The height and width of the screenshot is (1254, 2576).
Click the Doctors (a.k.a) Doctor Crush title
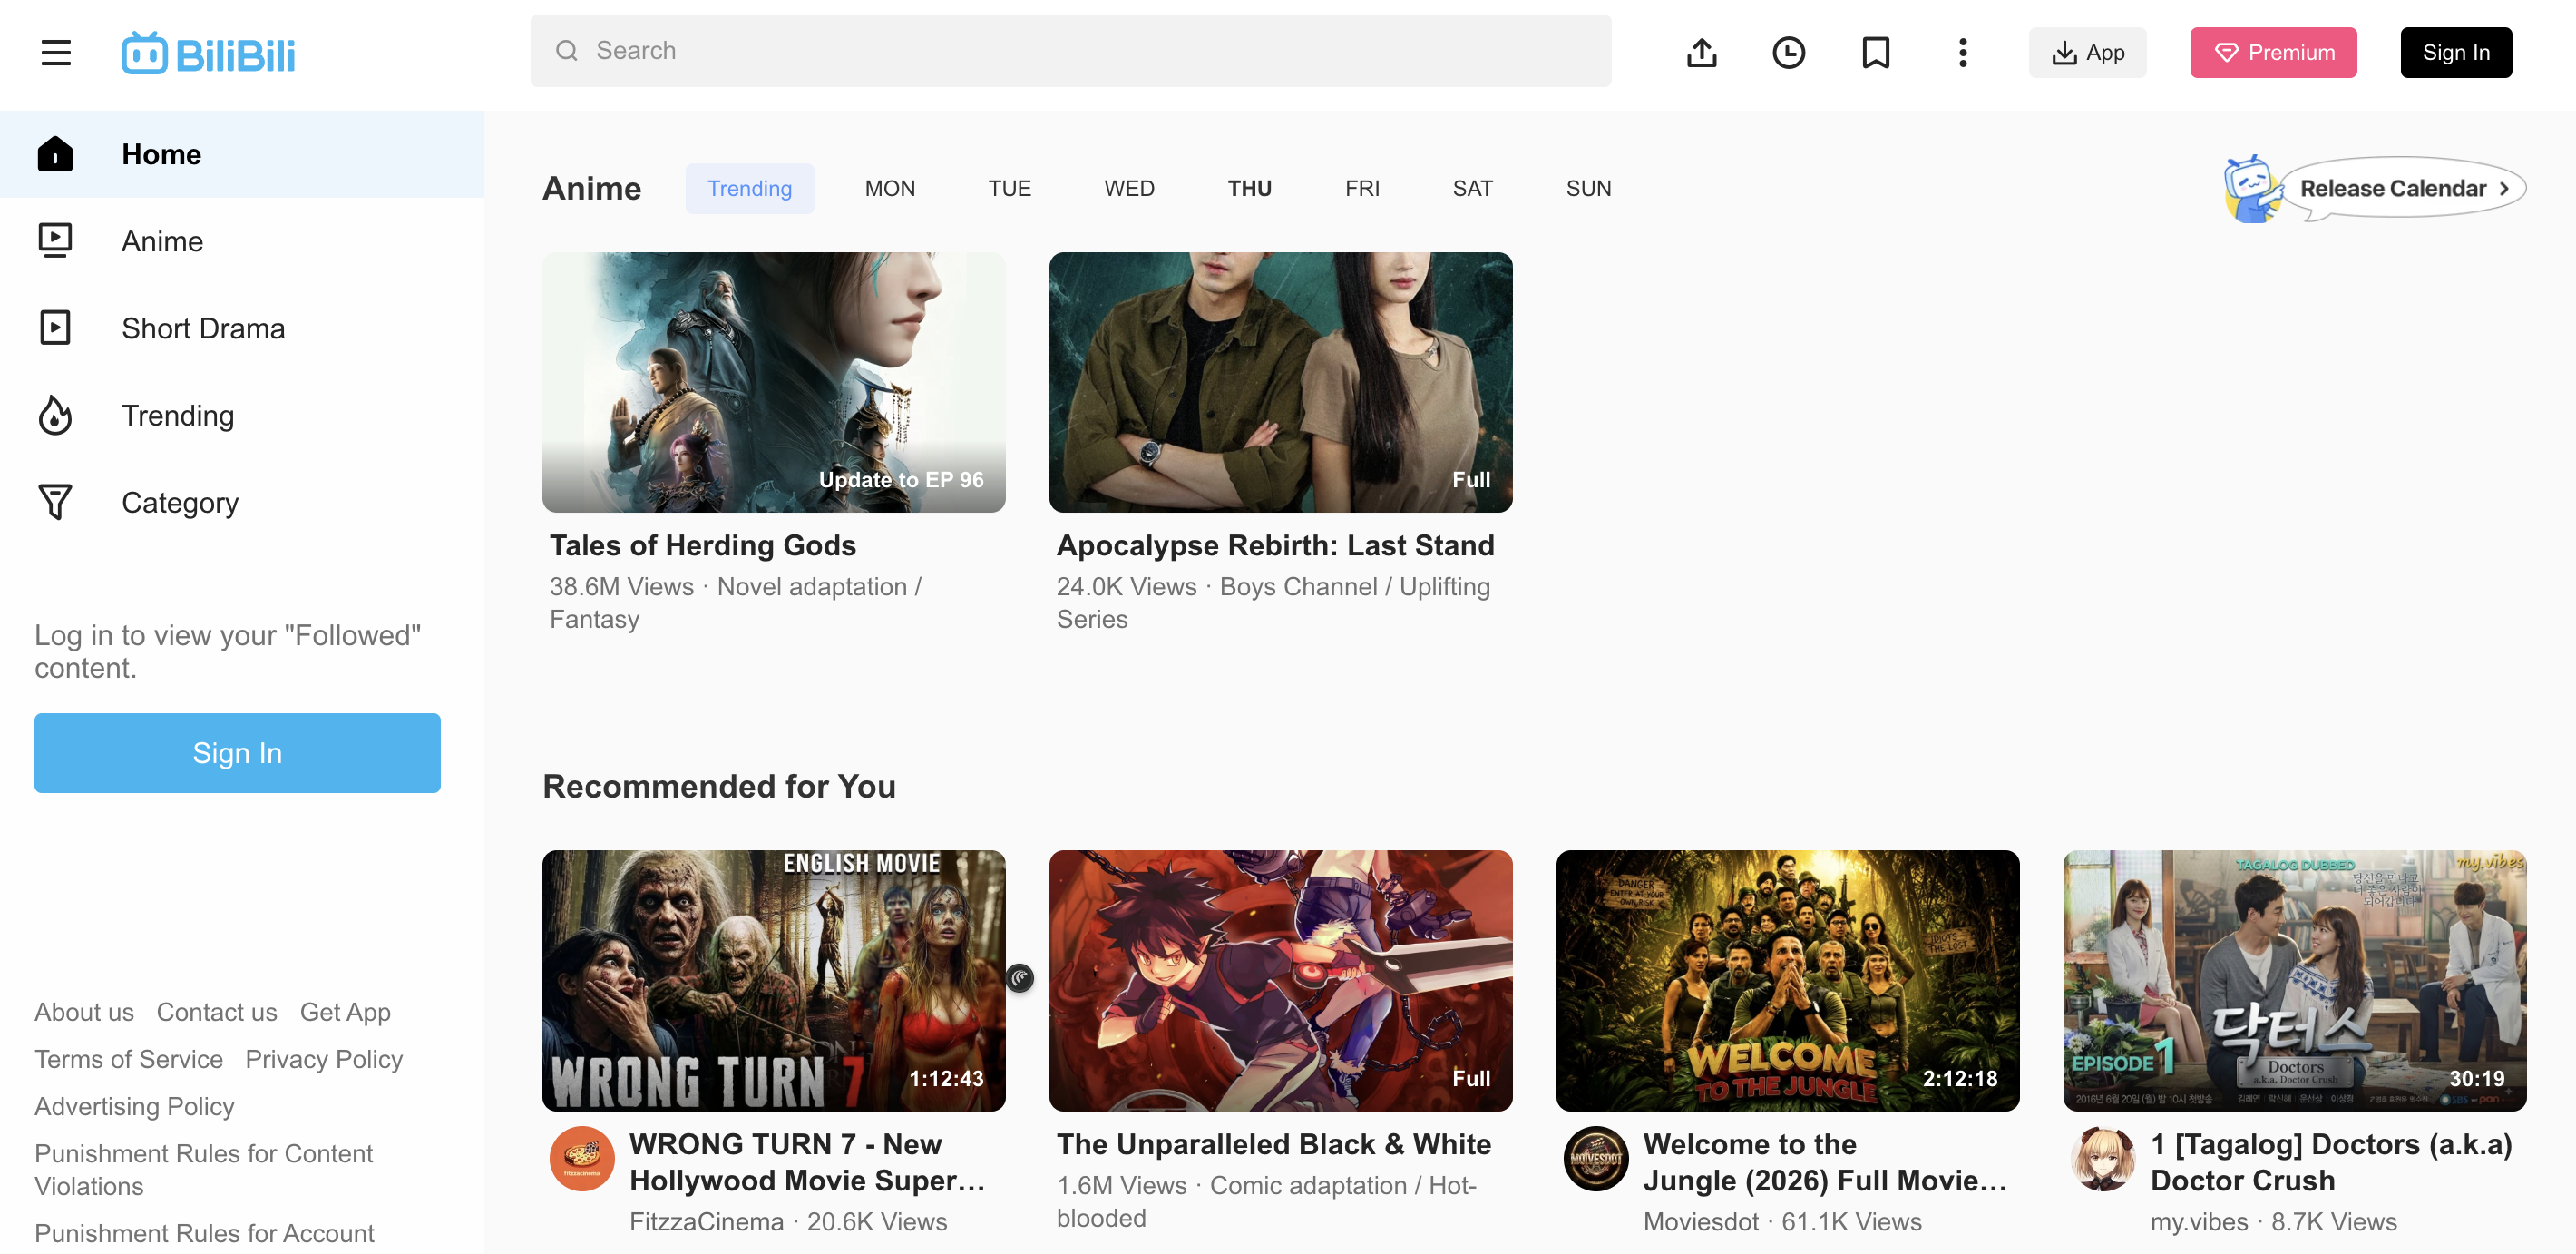[2331, 1162]
